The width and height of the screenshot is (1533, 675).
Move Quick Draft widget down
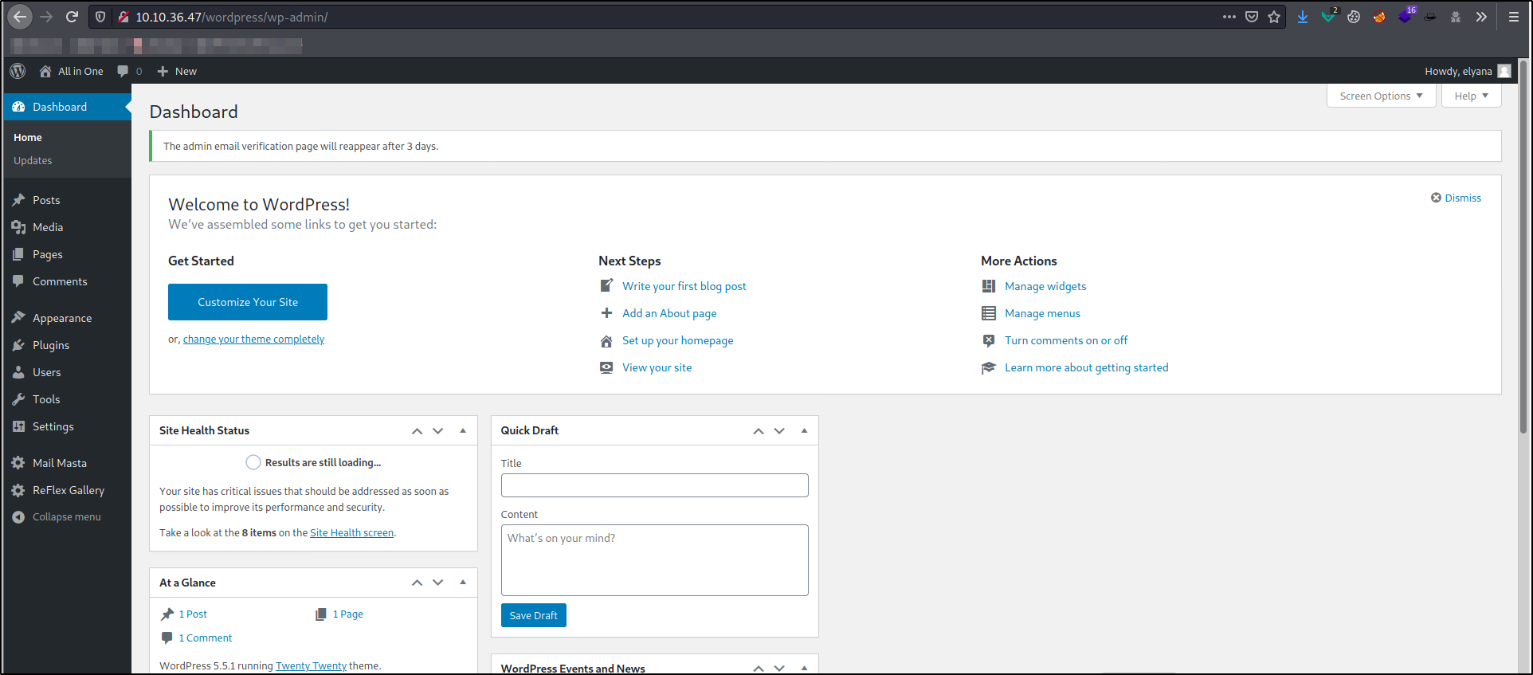click(779, 431)
